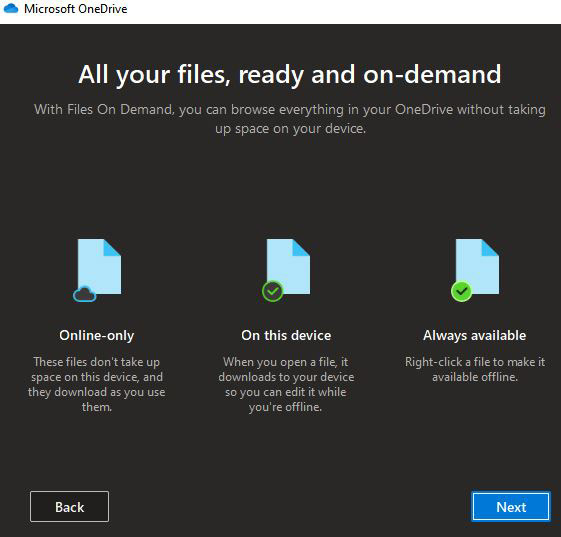561x537 pixels.
Task: Click the solid green checkmark badge
Action: 462,291
